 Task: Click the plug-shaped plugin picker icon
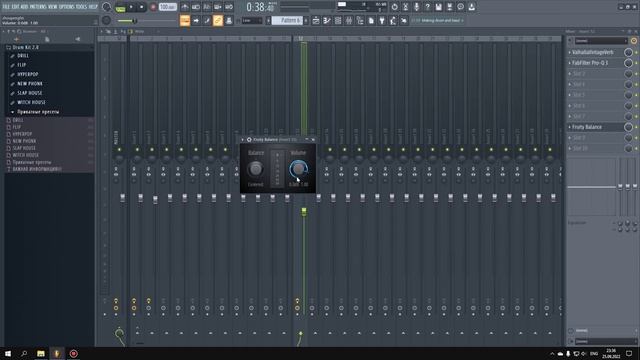tap(382, 20)
